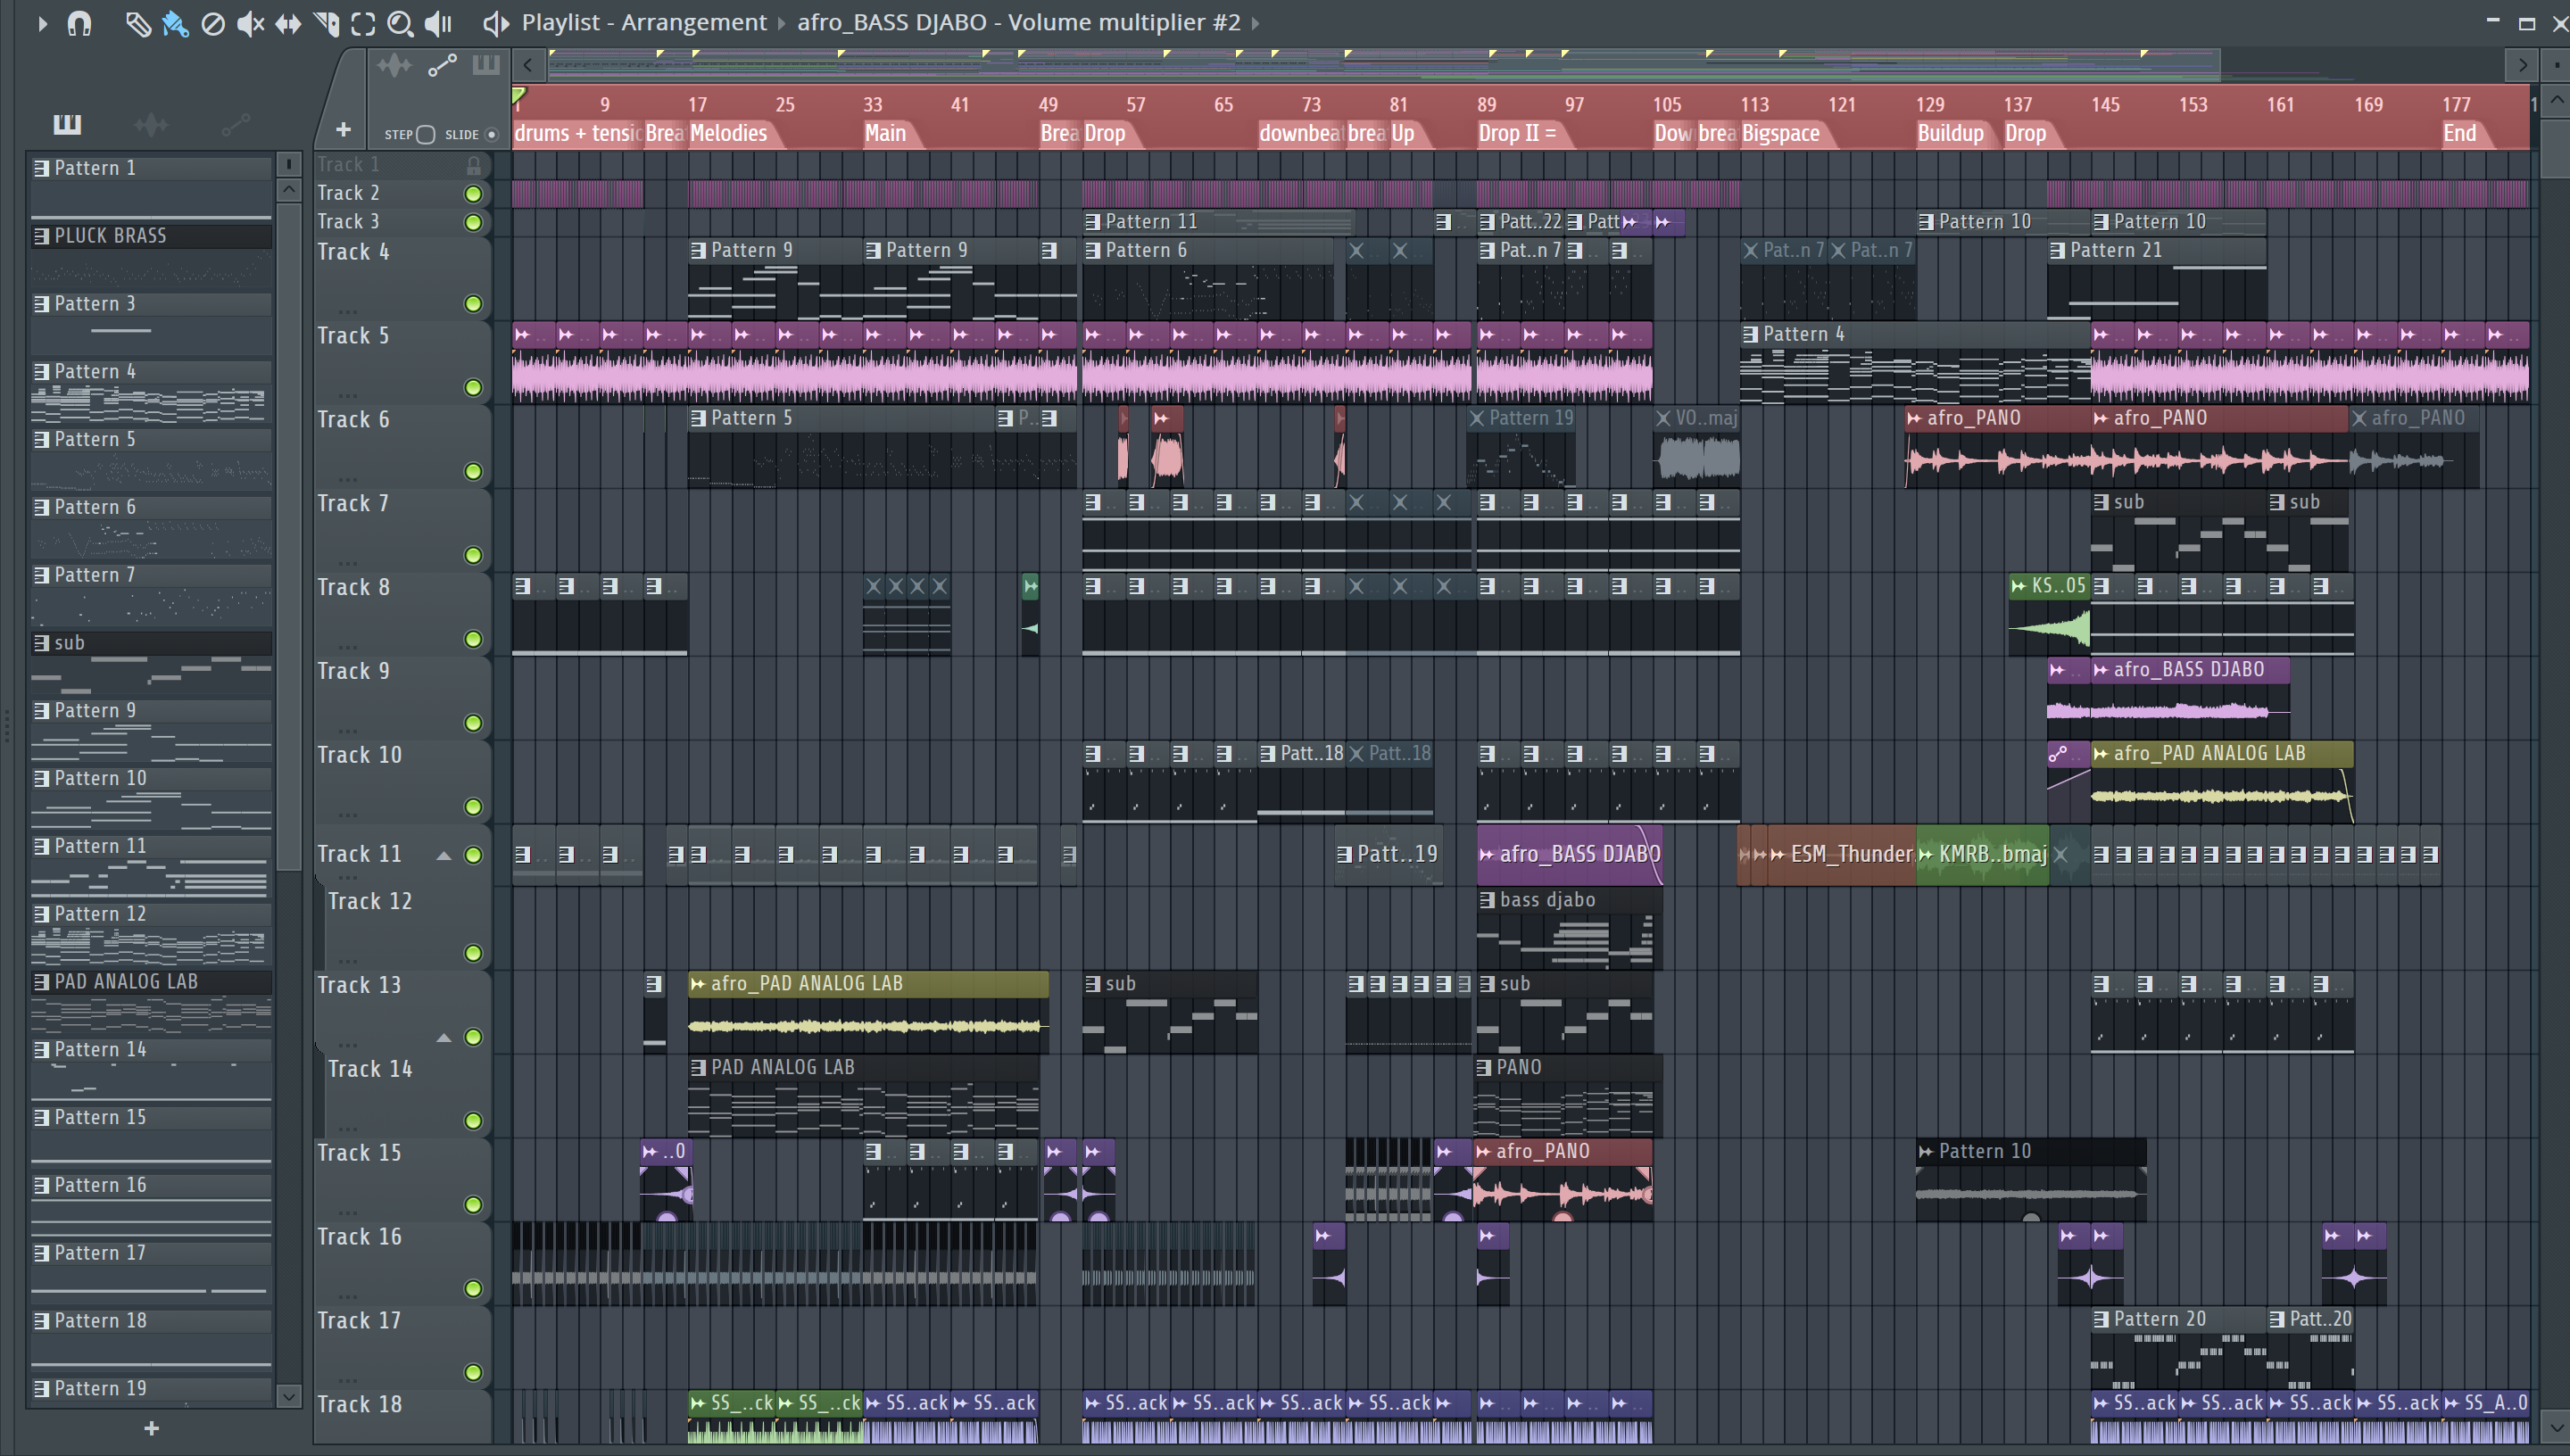2570x1456 pixels.
Task: Open the playlist options menu arrow
Action: point(42,22)
